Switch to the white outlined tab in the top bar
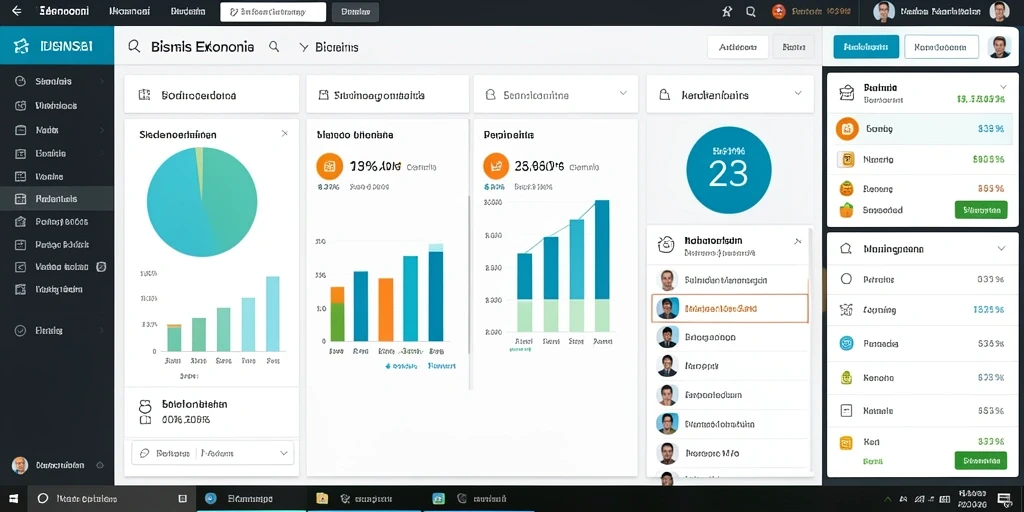Screen dimensions: 1024x512 pyautogui.click(x=273, y=12)
